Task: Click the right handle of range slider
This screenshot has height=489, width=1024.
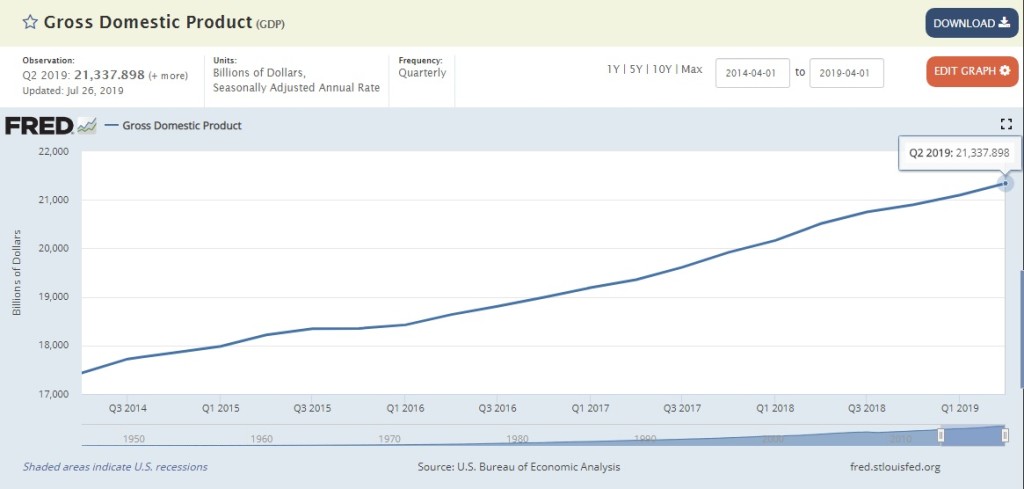Action: pyautogui.click(x=1004, y=434)
